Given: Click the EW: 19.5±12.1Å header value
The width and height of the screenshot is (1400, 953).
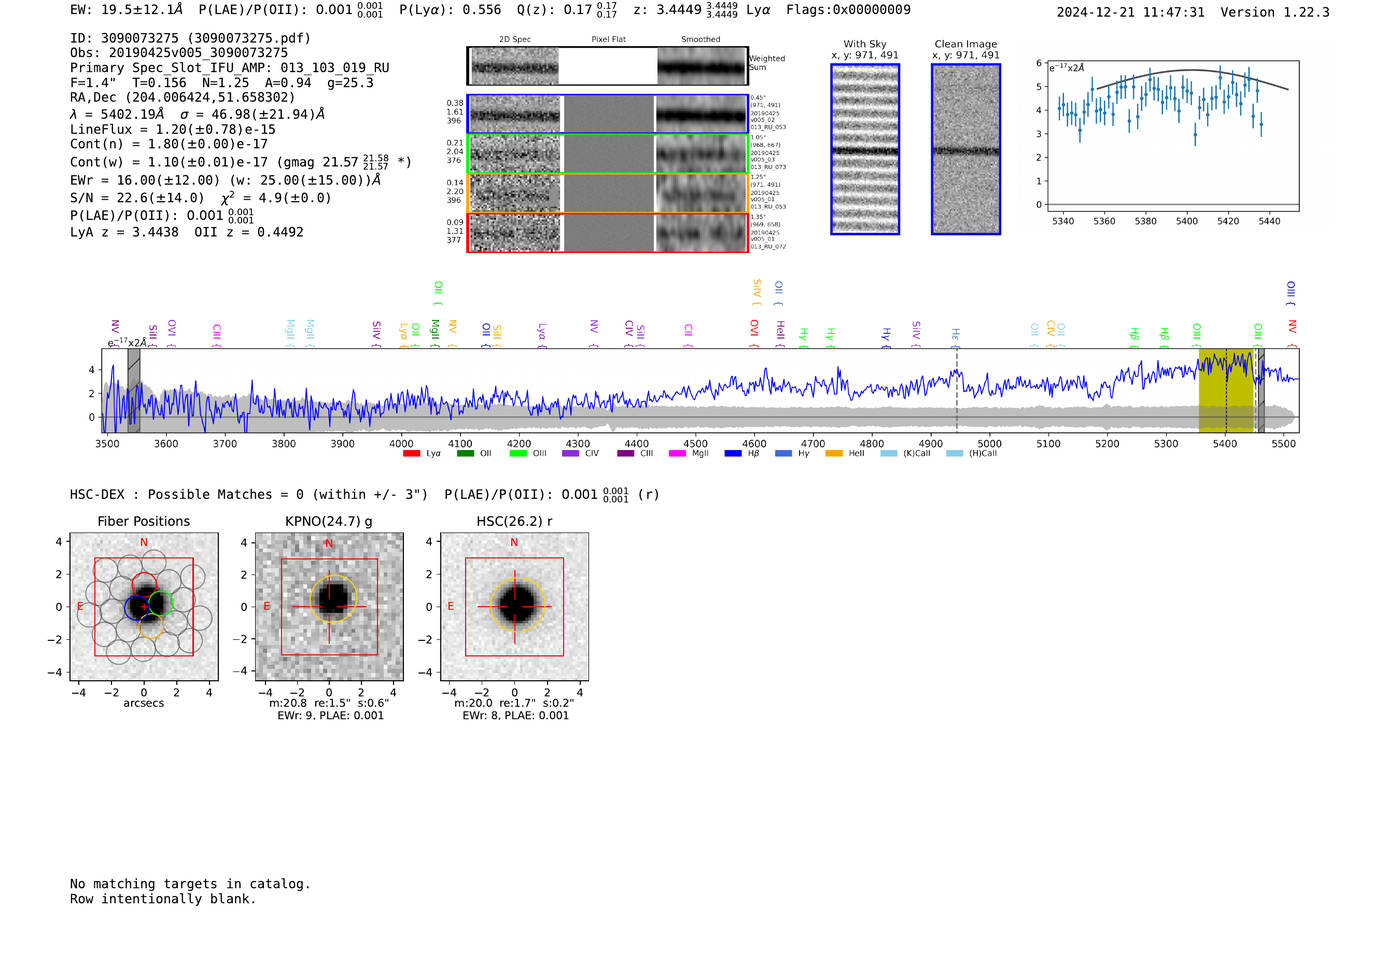Looking at the screenshot, I should [x=127, y=10].
